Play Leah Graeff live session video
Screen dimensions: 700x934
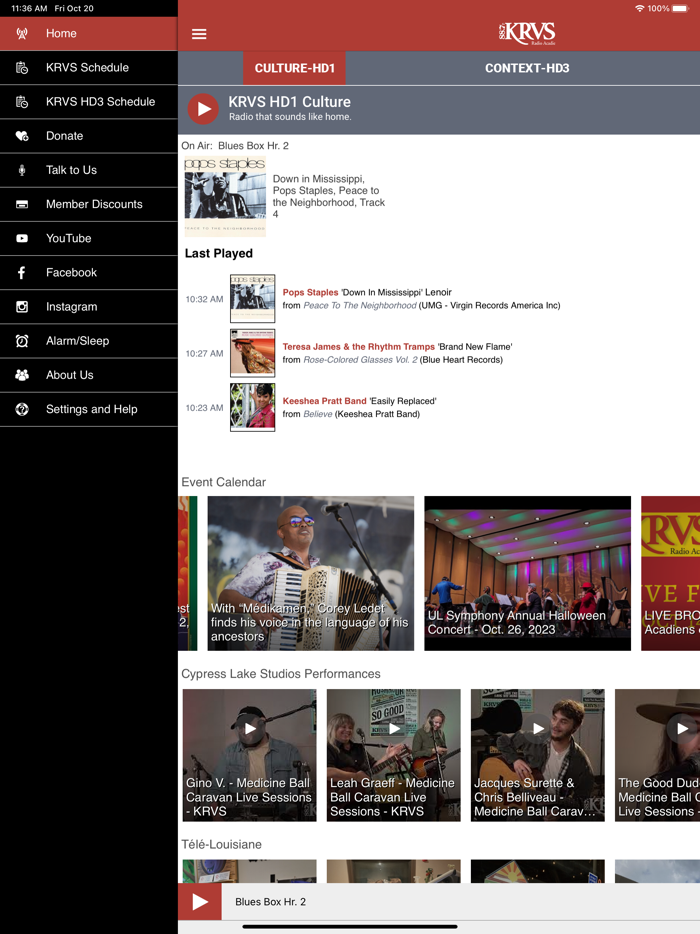click(394, 728)
